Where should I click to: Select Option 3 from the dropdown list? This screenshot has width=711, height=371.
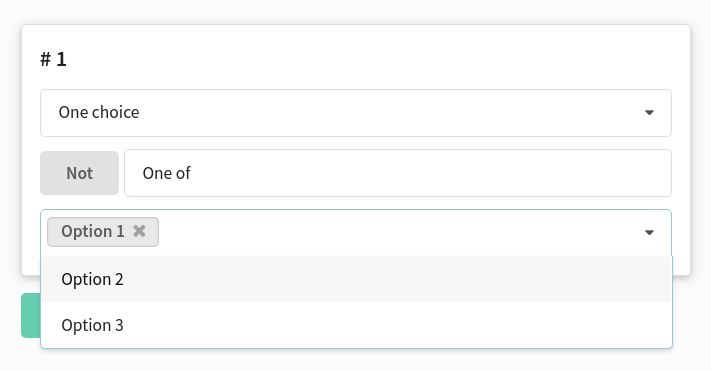[356, 325]
